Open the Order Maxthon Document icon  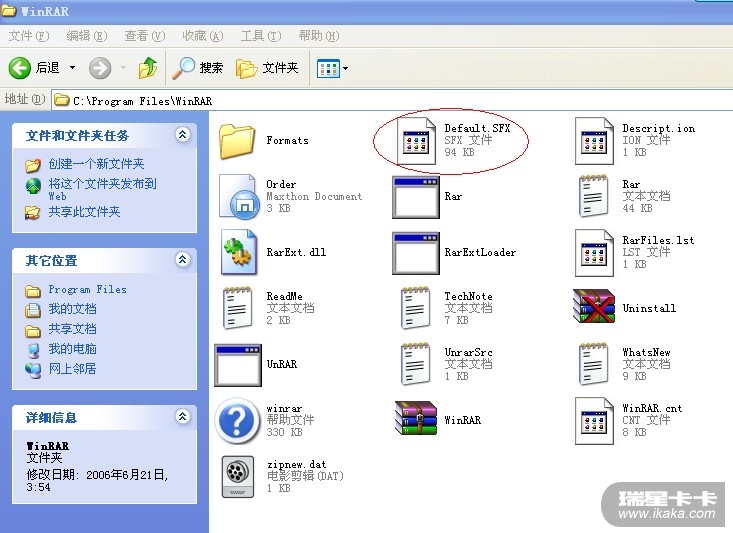click(x=239, y=196)
